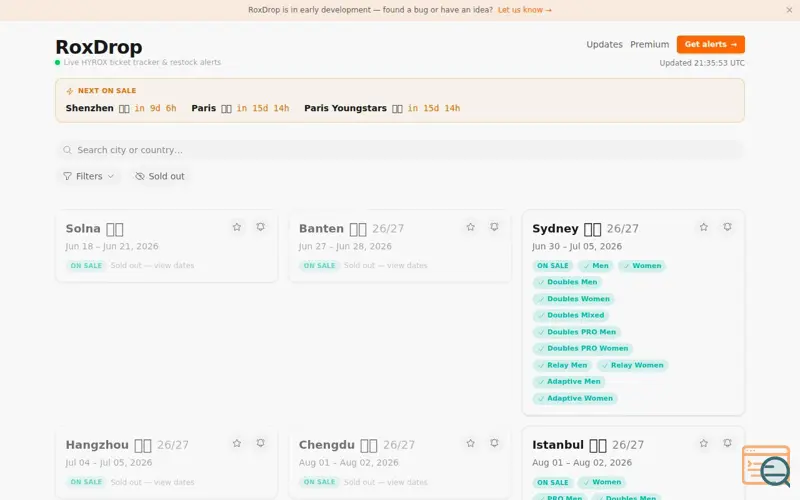Select the Istanbul Women category tag
Image resolution: width=800 pixels, height=500 pixels.
click(x=602, y=482)
